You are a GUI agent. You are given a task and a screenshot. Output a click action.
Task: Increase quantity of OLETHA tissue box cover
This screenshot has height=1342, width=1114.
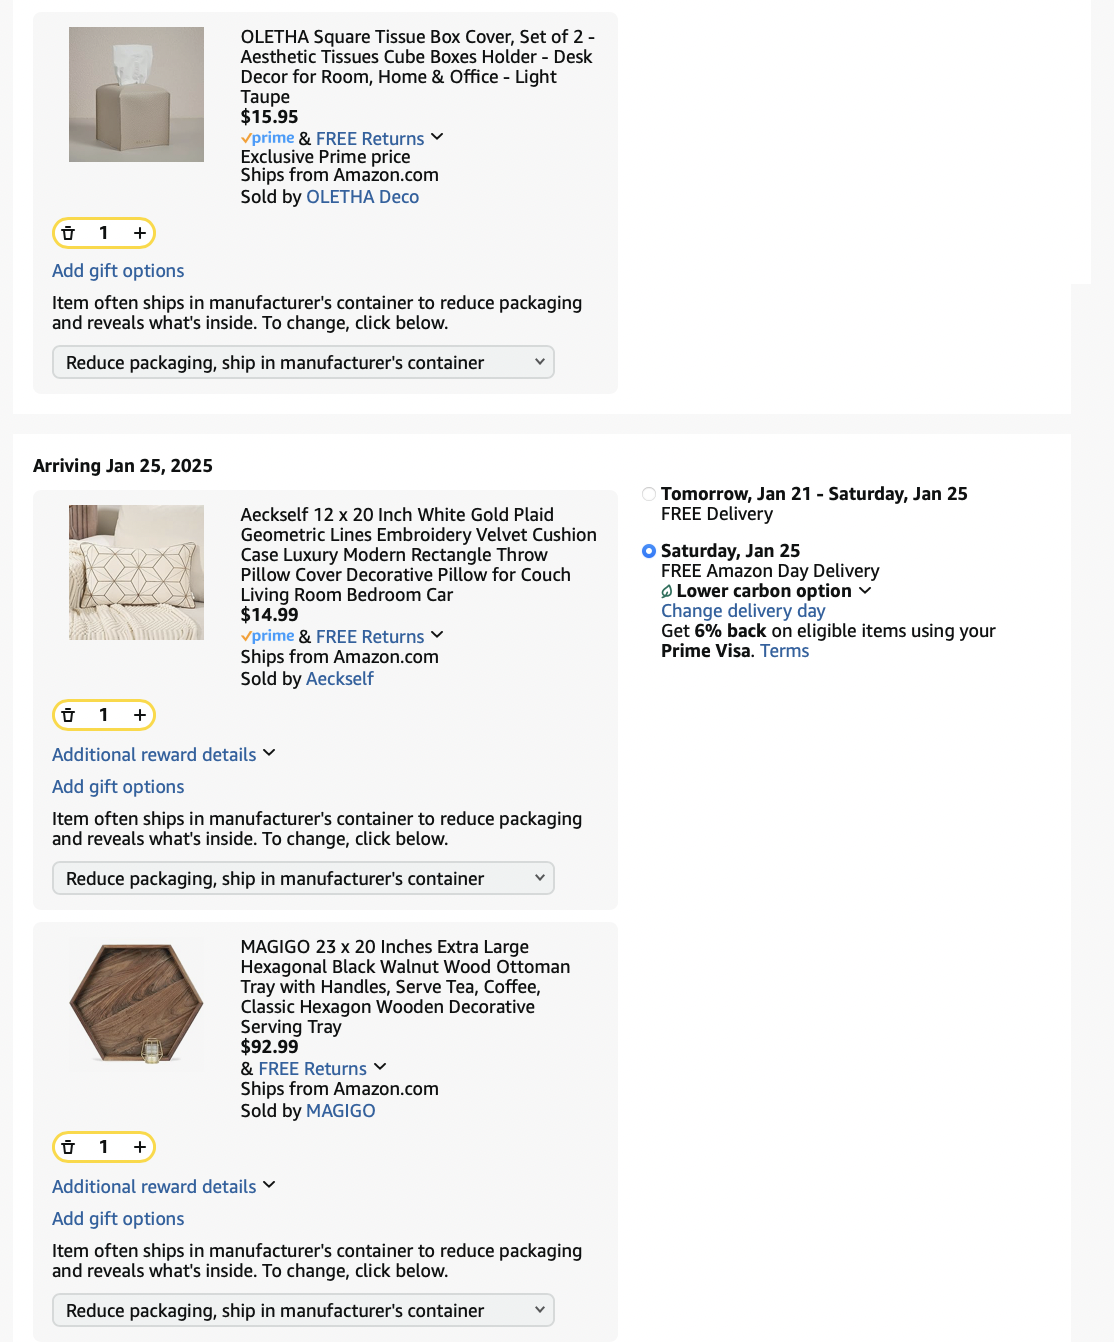pyautogui.click(x=140, y=233)
